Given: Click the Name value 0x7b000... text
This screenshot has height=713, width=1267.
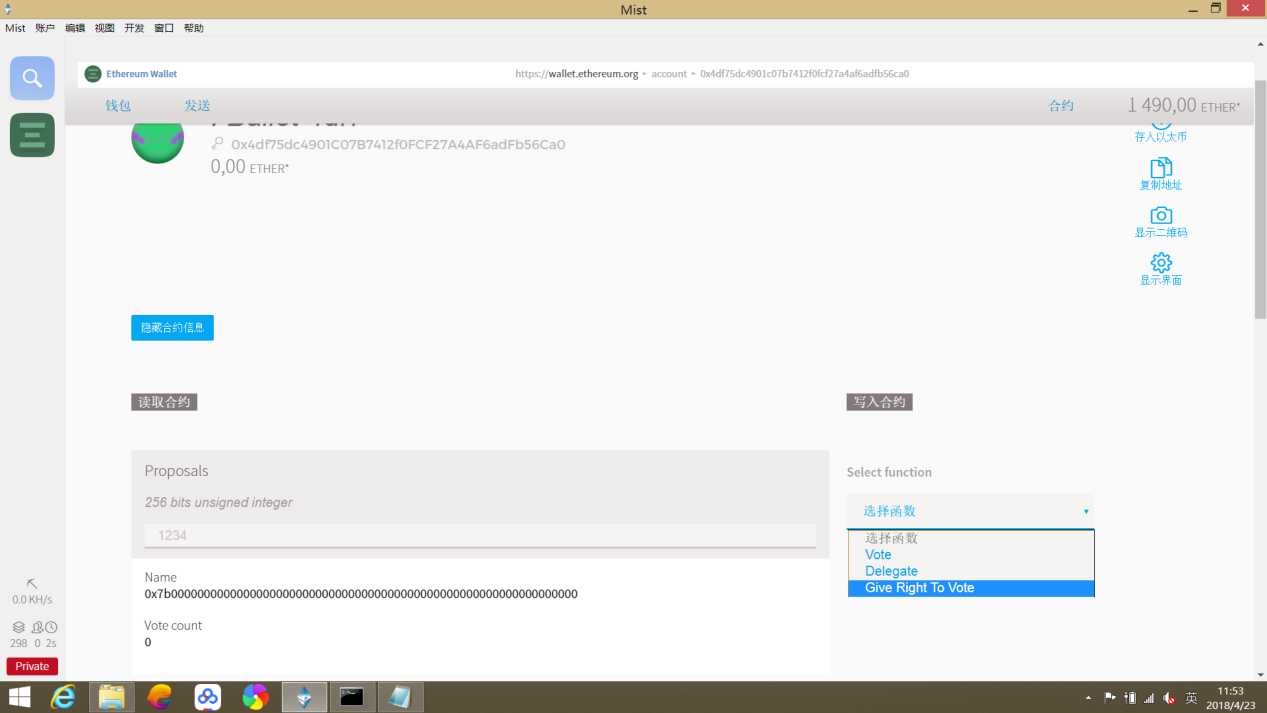Looking at the screenshot, I should (361, 594).
